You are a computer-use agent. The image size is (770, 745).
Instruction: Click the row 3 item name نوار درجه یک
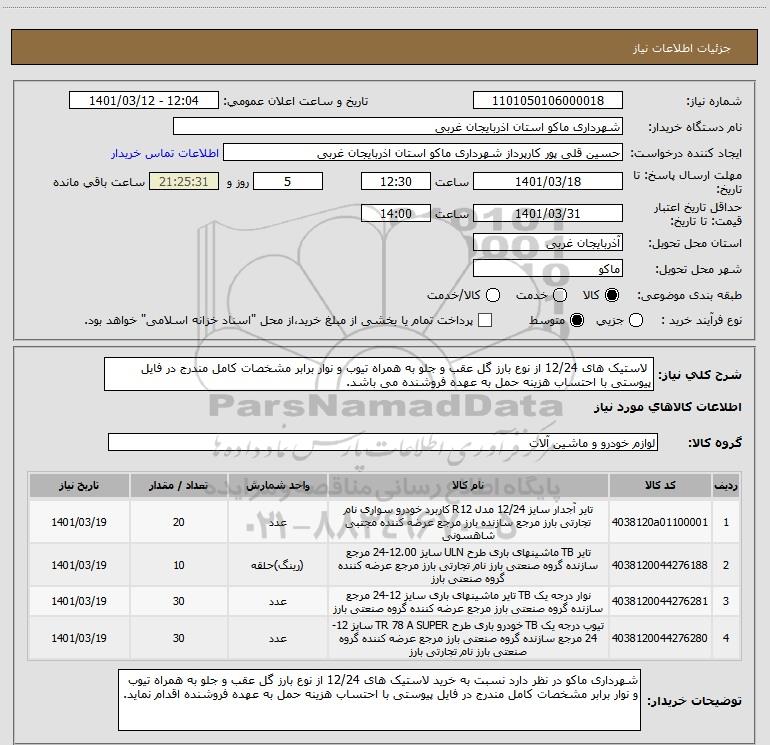pyautogui.click(x=468, y=602)
